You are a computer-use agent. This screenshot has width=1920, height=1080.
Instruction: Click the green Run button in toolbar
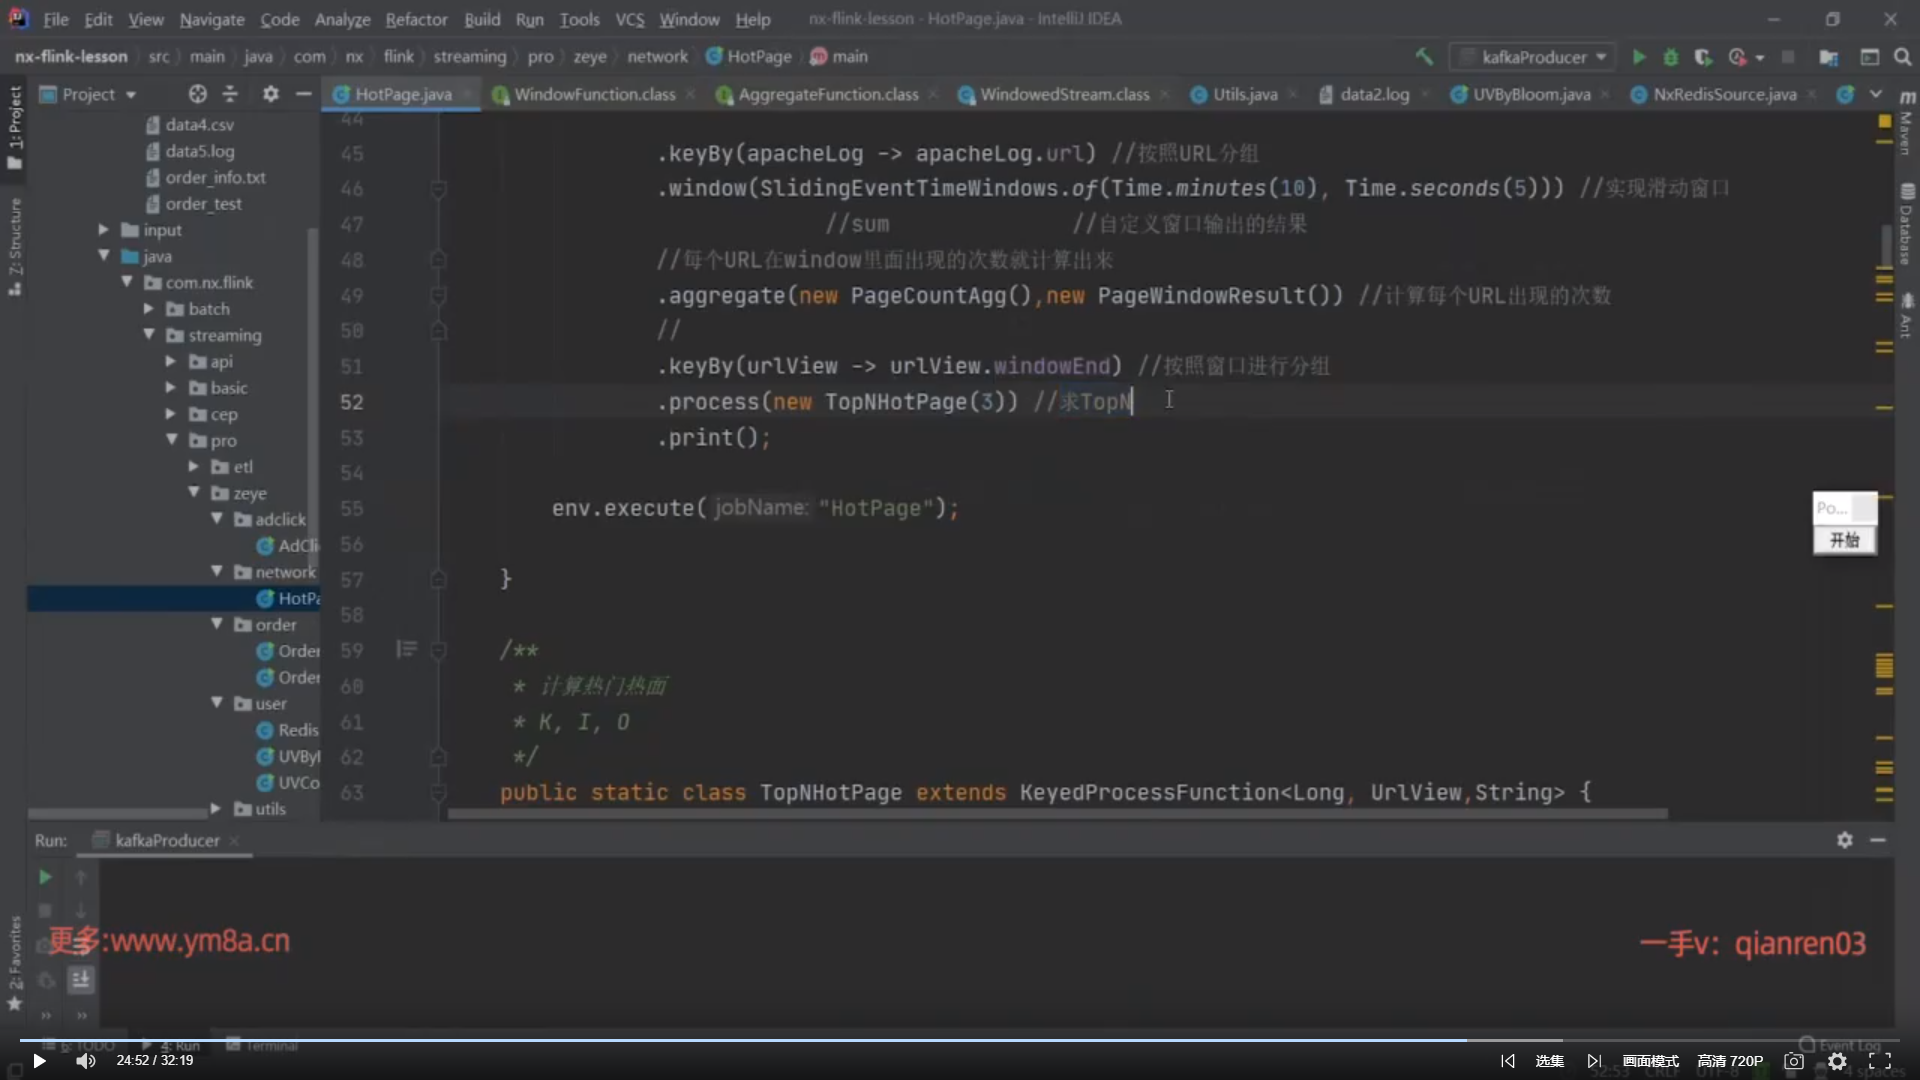1639,57
